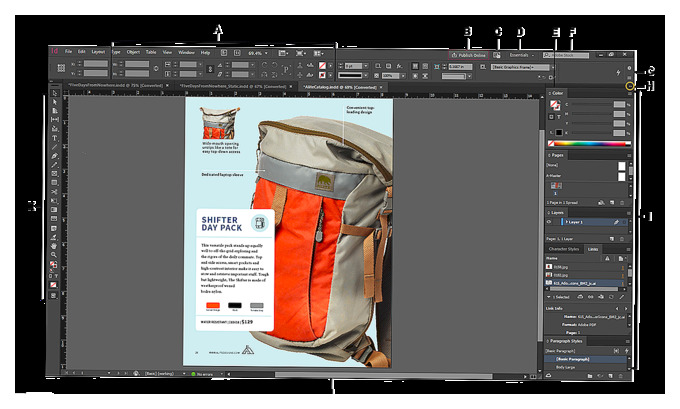Image resolution: width=680 pixels, height=409 pixels.
Task: Select the Direct Selection tool
Action: pos(55,102)
